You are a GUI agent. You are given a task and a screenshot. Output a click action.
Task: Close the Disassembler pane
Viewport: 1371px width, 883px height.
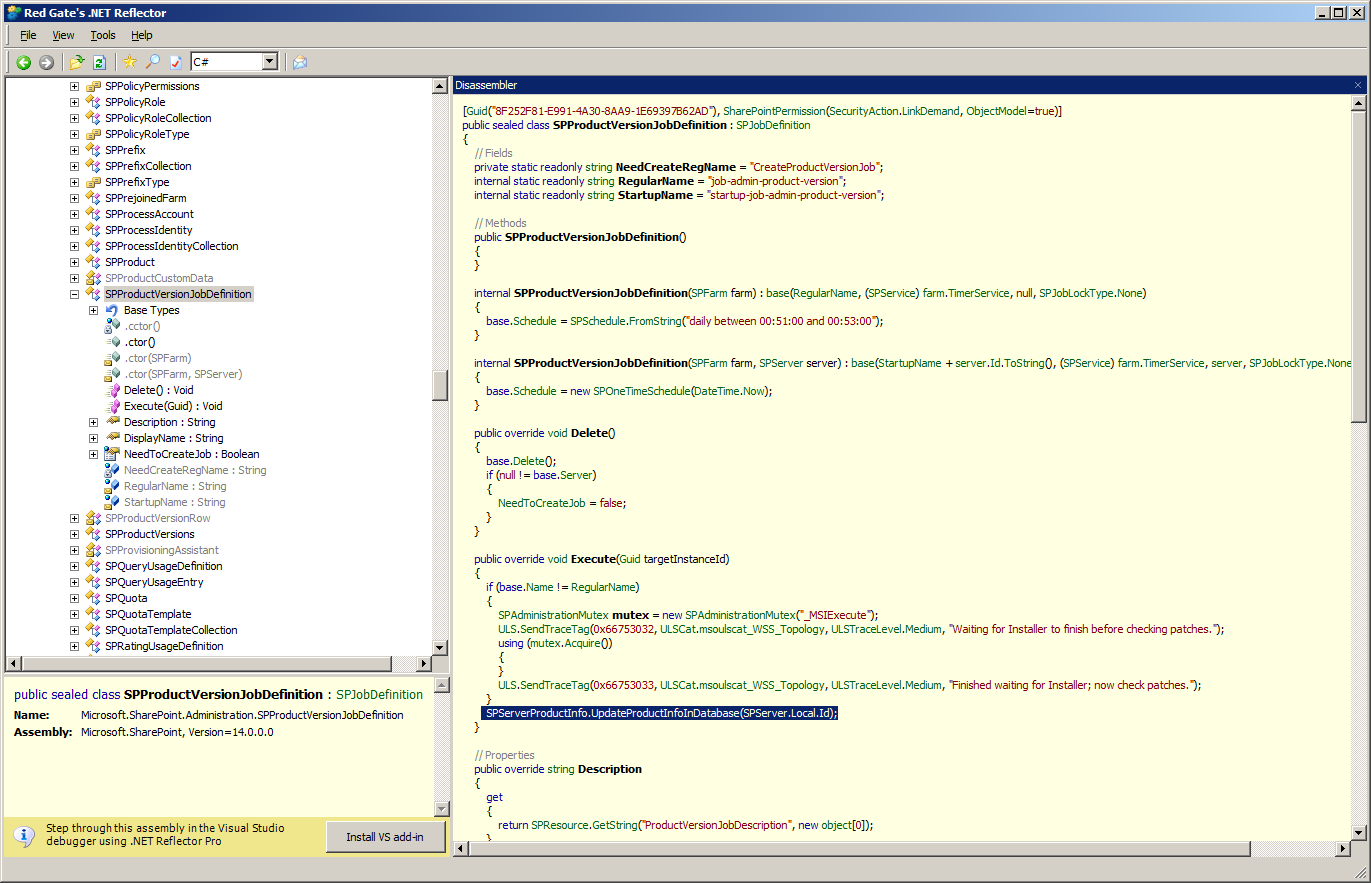point(1357,85)
